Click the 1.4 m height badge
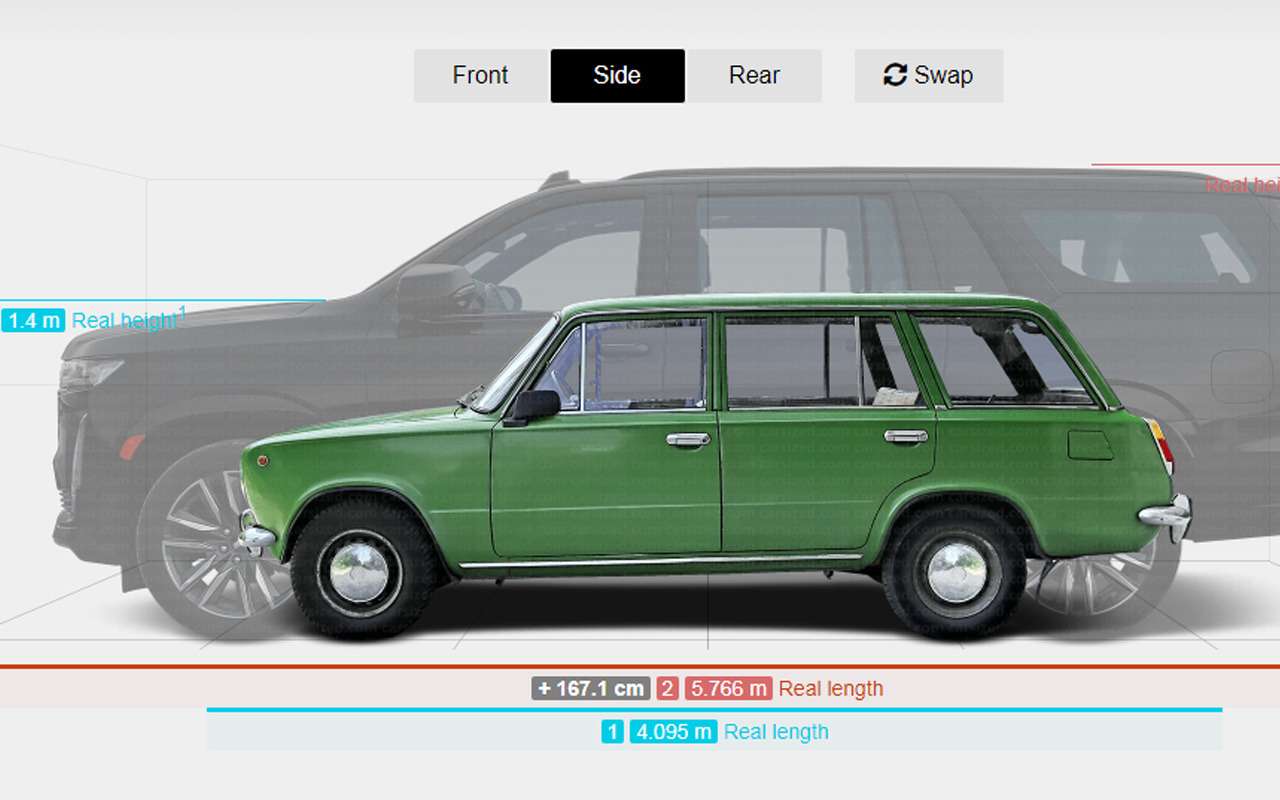1280x800 pixels. pos(33,320)
